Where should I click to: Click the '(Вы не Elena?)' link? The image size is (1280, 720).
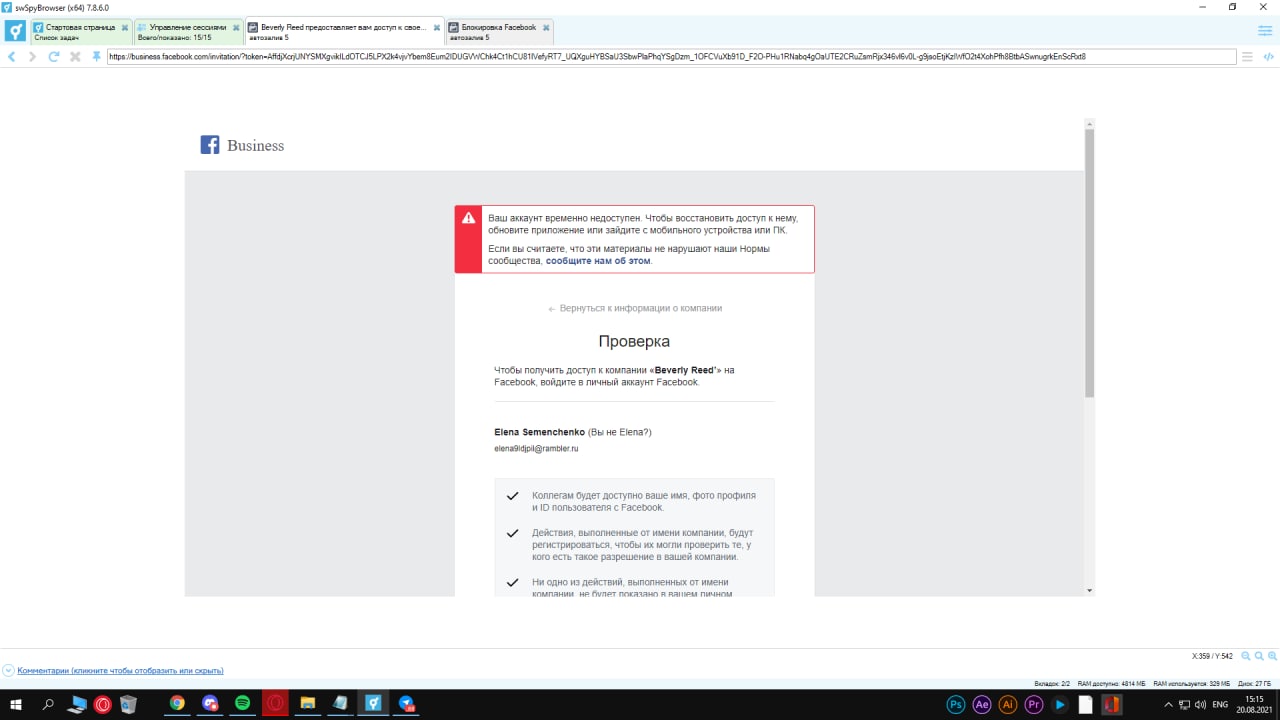[620, 432]
